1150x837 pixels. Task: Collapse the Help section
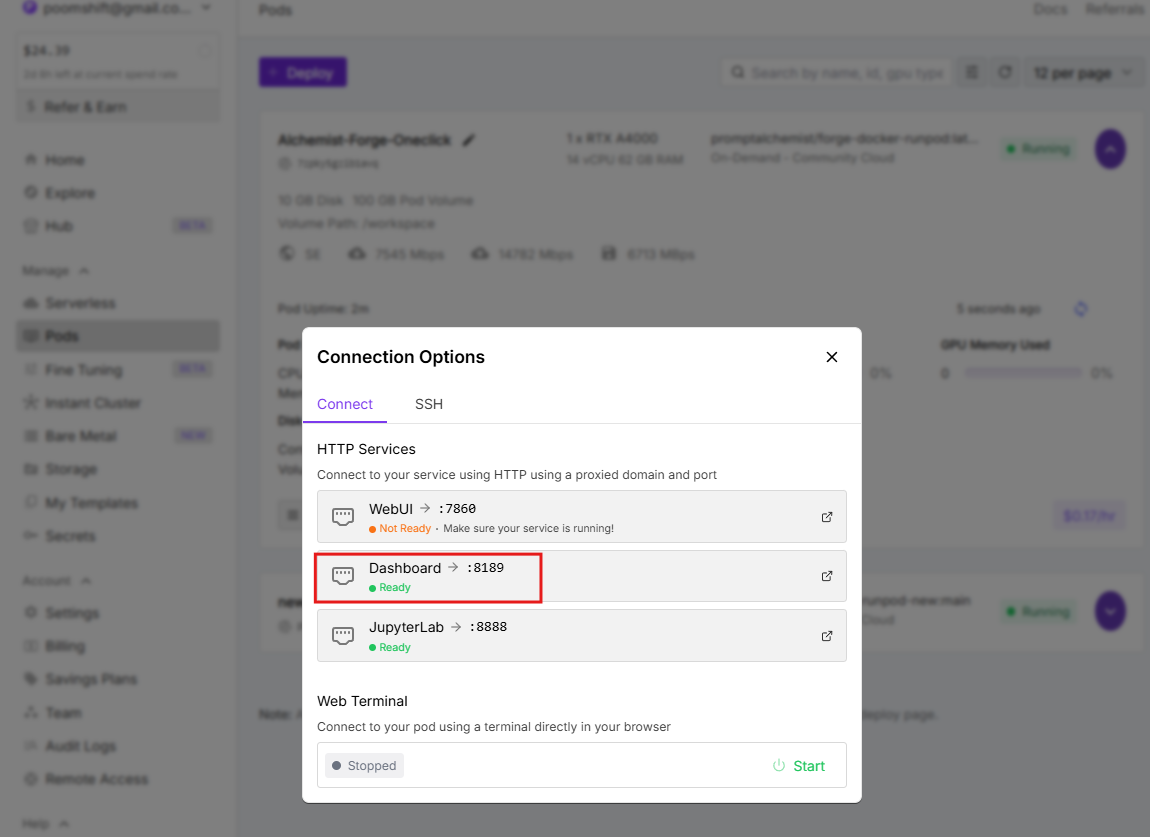point(45,824)
